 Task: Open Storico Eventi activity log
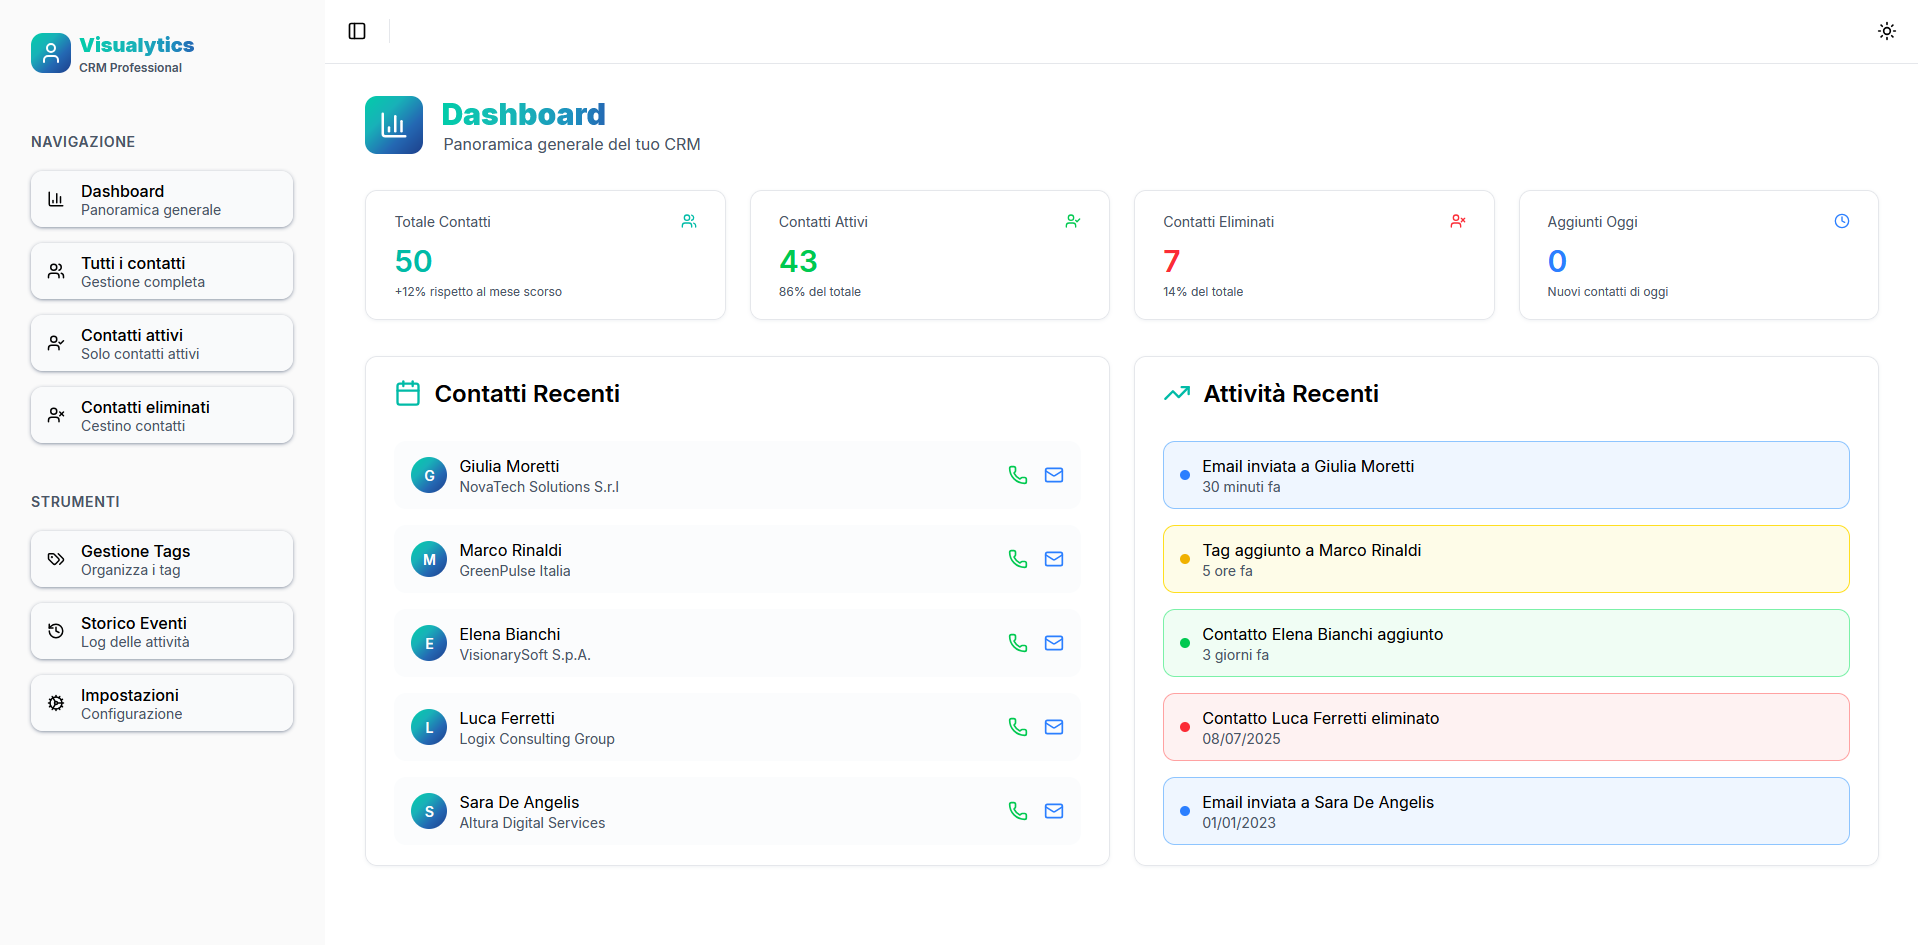pos(162,631)
